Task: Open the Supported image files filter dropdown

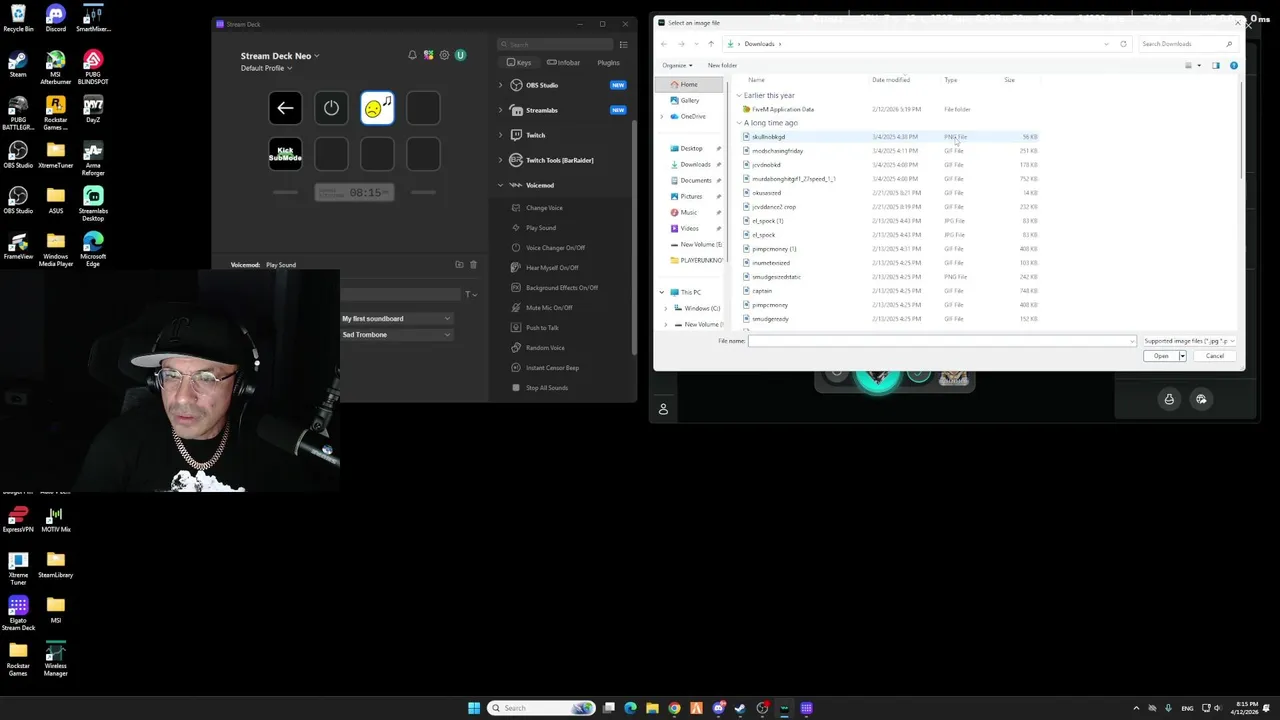Action: point(1189,341)
